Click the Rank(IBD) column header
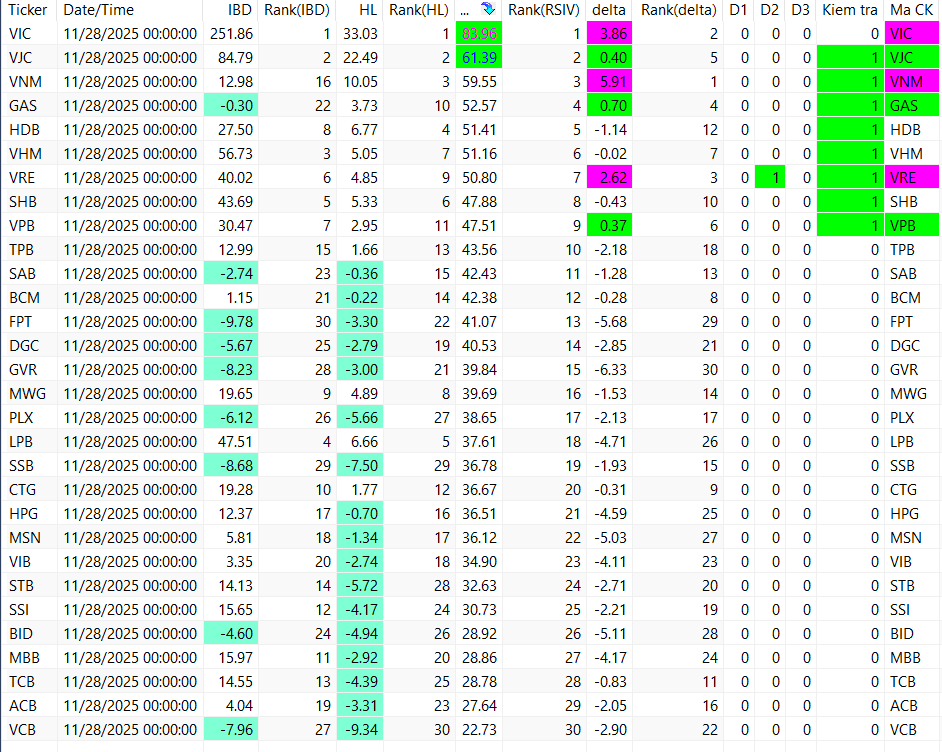 click(x=297, y=10)
